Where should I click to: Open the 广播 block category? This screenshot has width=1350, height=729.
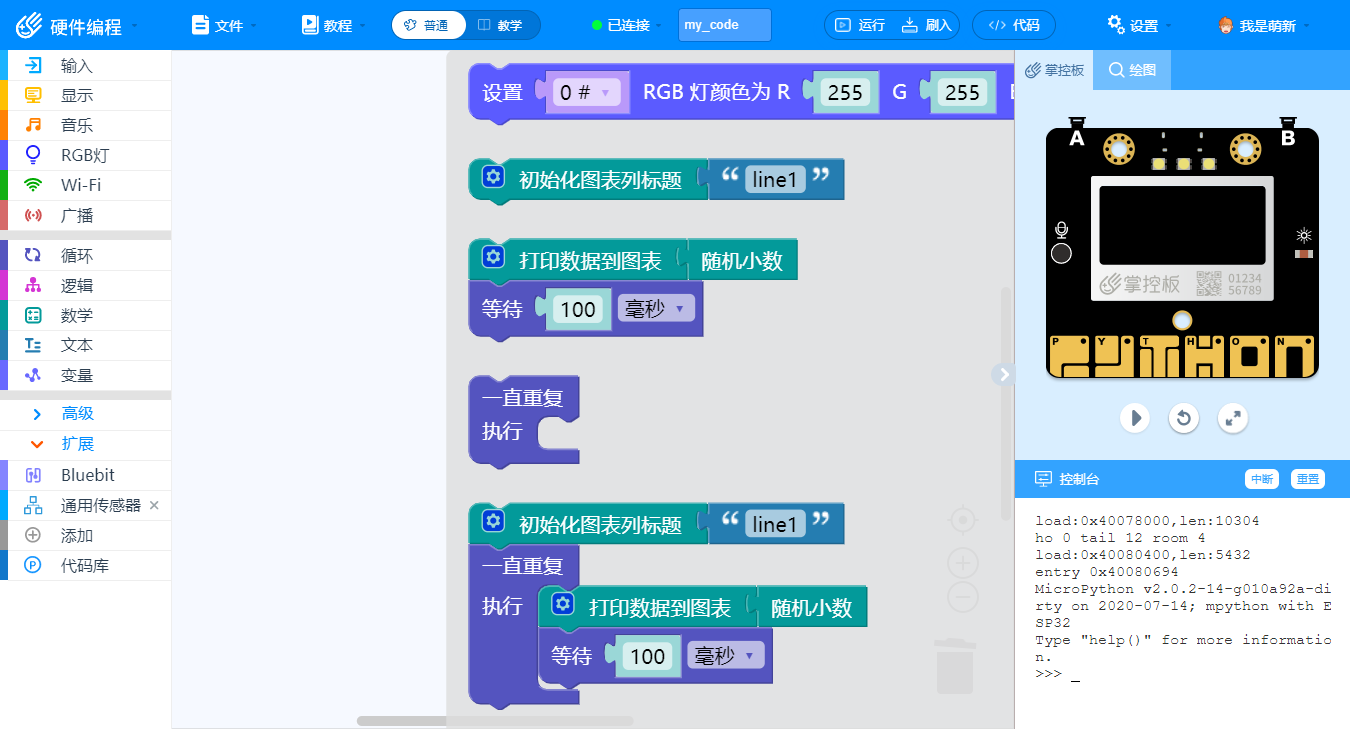tap(85, 215)
